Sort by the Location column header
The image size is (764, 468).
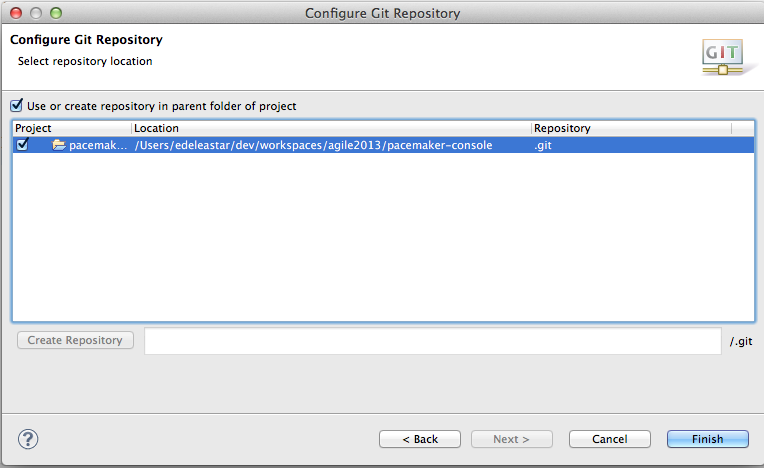click(x=331, y=128)
